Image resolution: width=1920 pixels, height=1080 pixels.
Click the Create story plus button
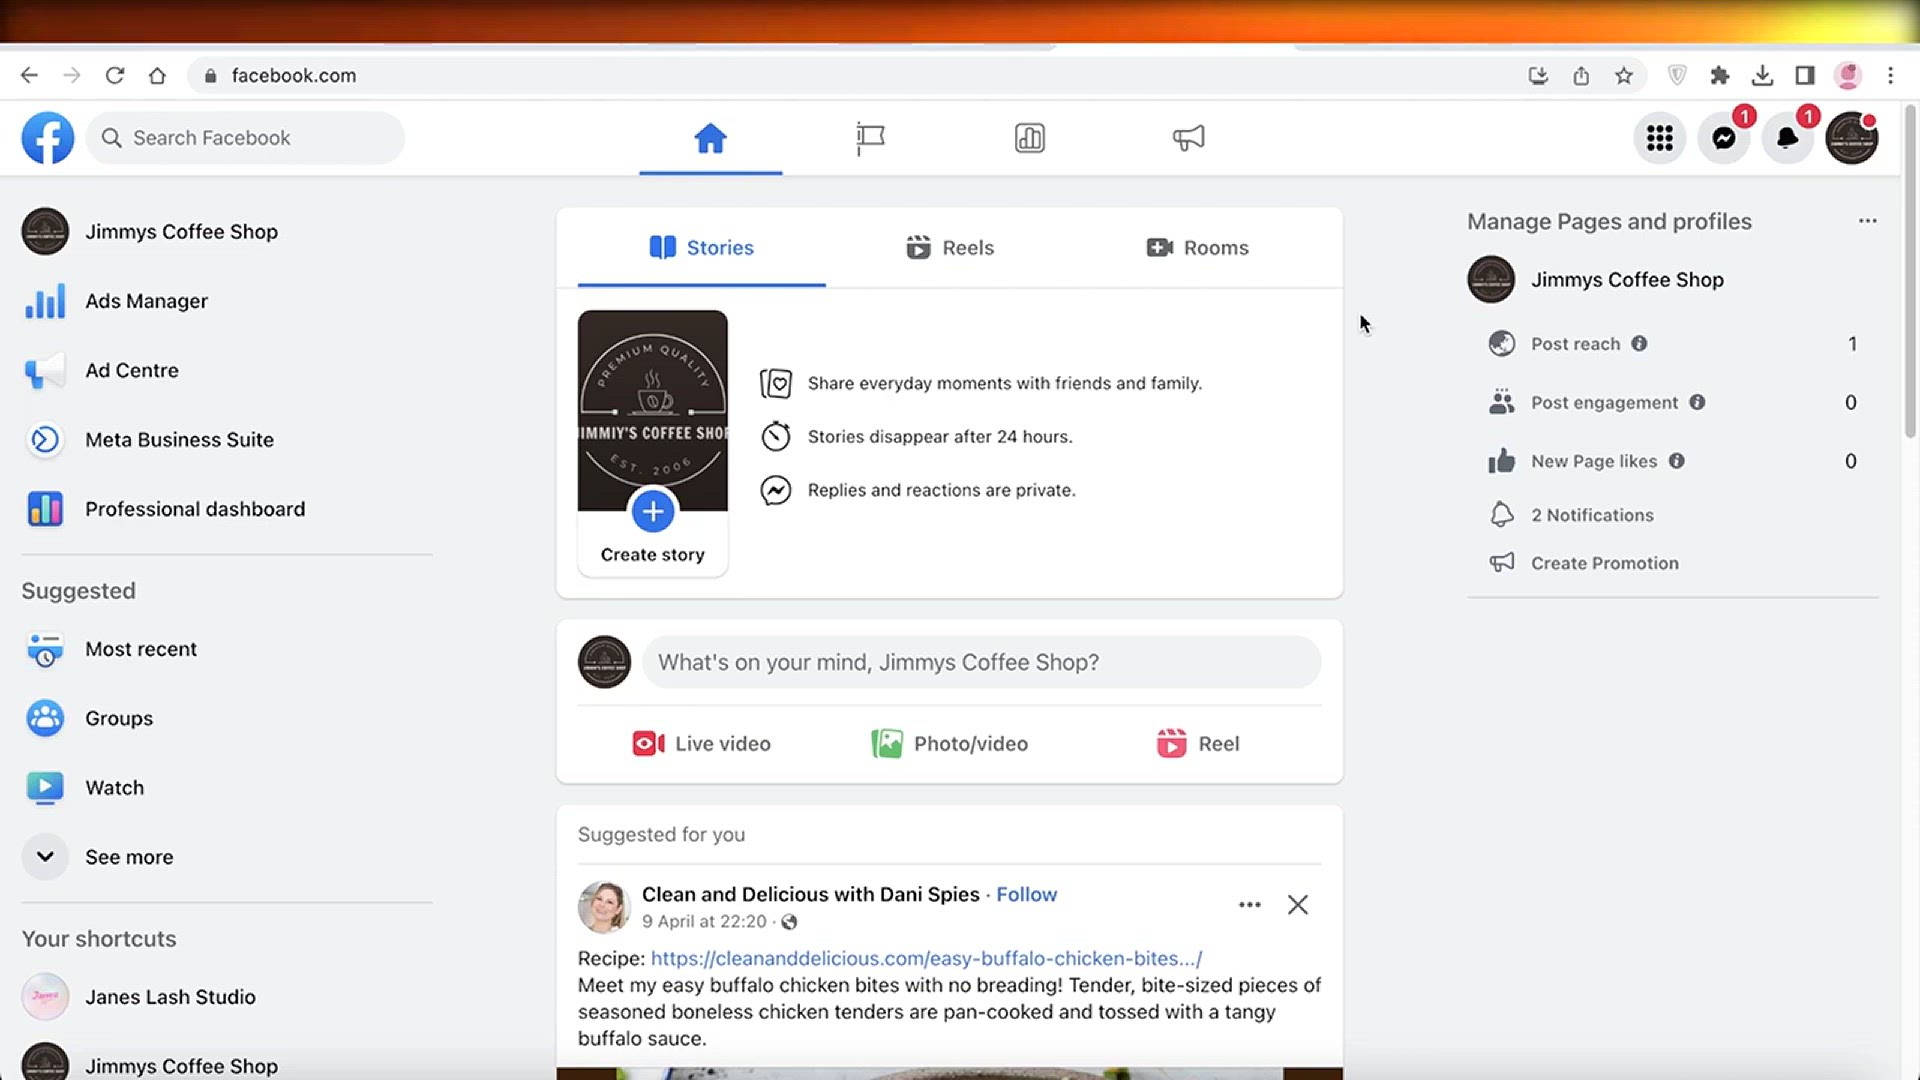[653, 512]
